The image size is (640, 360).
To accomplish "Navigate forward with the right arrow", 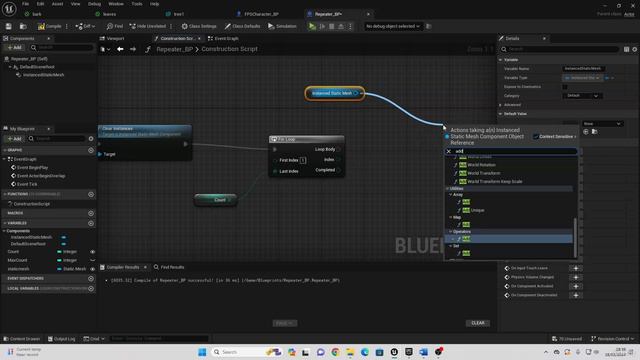I will 133,49.
